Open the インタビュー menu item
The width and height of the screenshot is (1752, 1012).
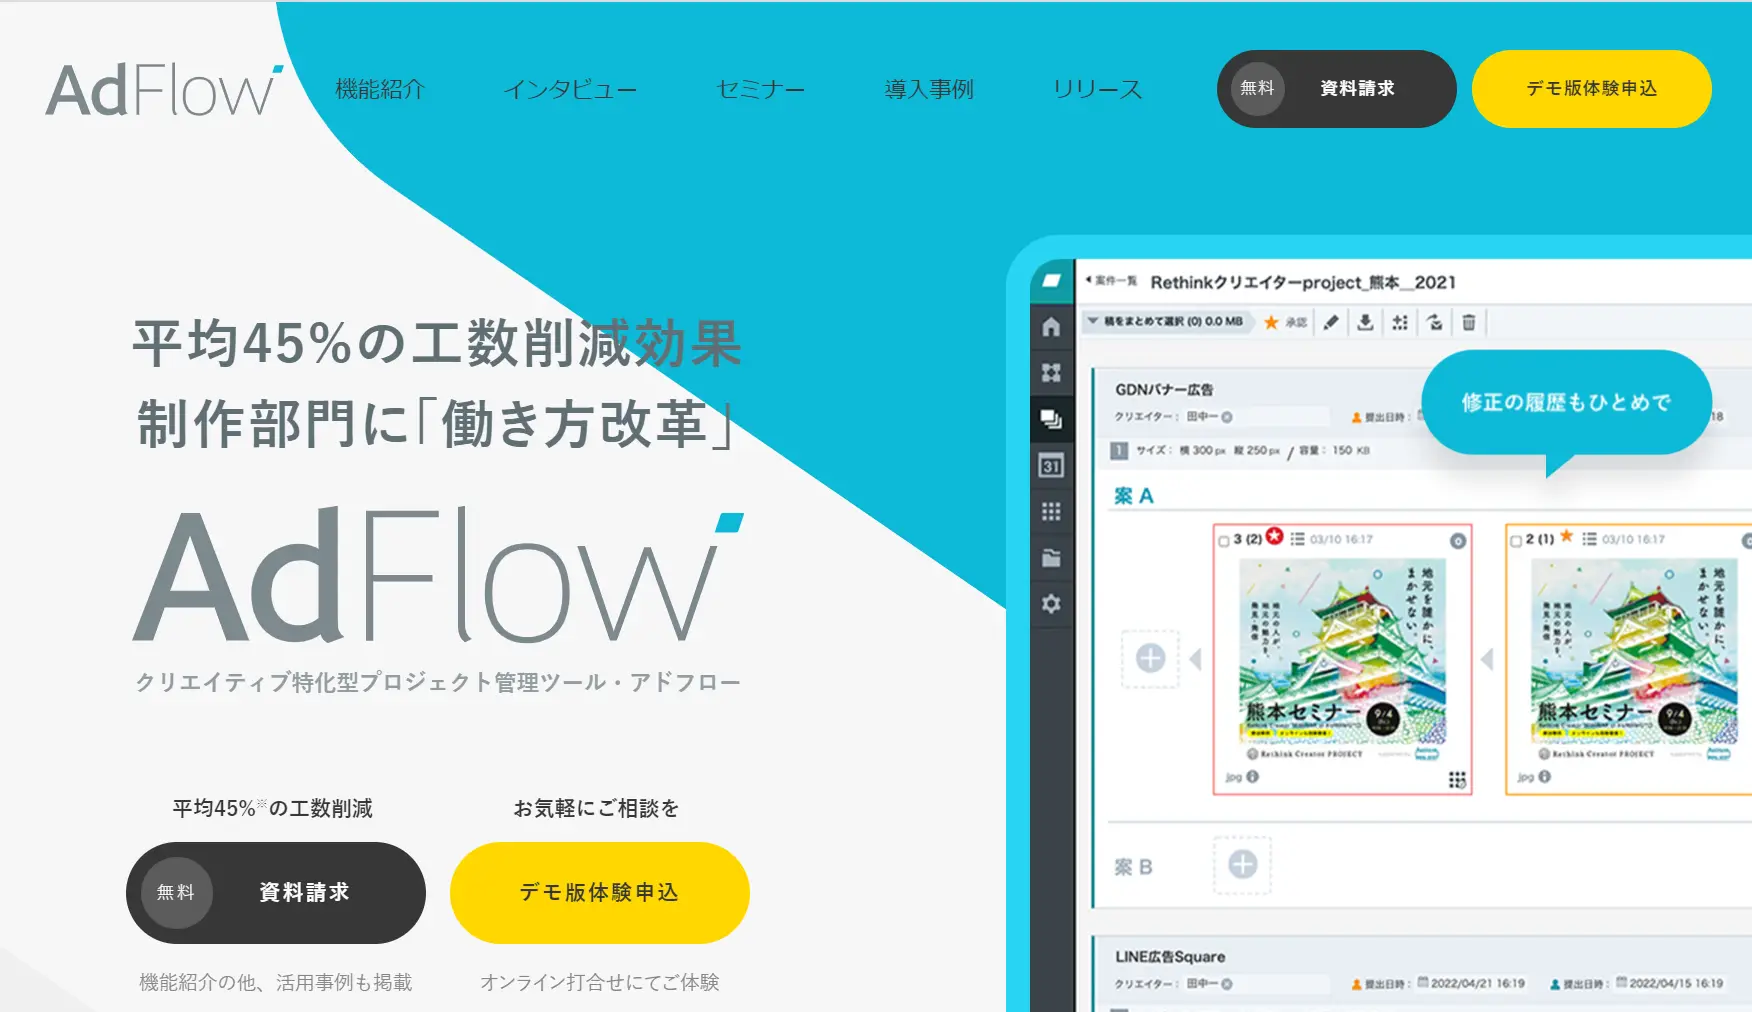570,89
